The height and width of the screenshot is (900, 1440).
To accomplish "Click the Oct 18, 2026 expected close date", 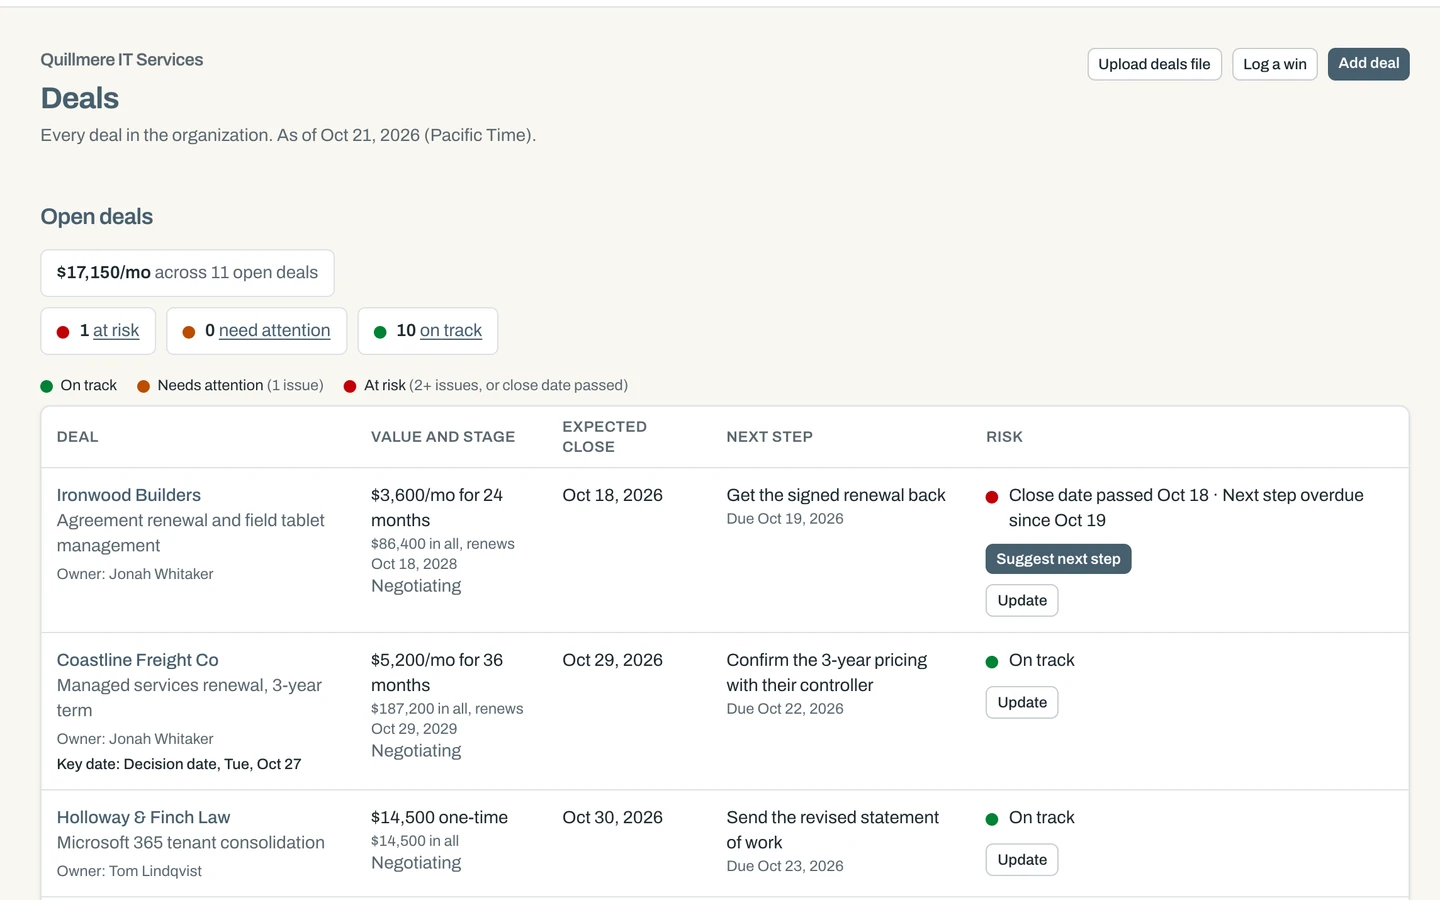I will (x=612, y=495).
